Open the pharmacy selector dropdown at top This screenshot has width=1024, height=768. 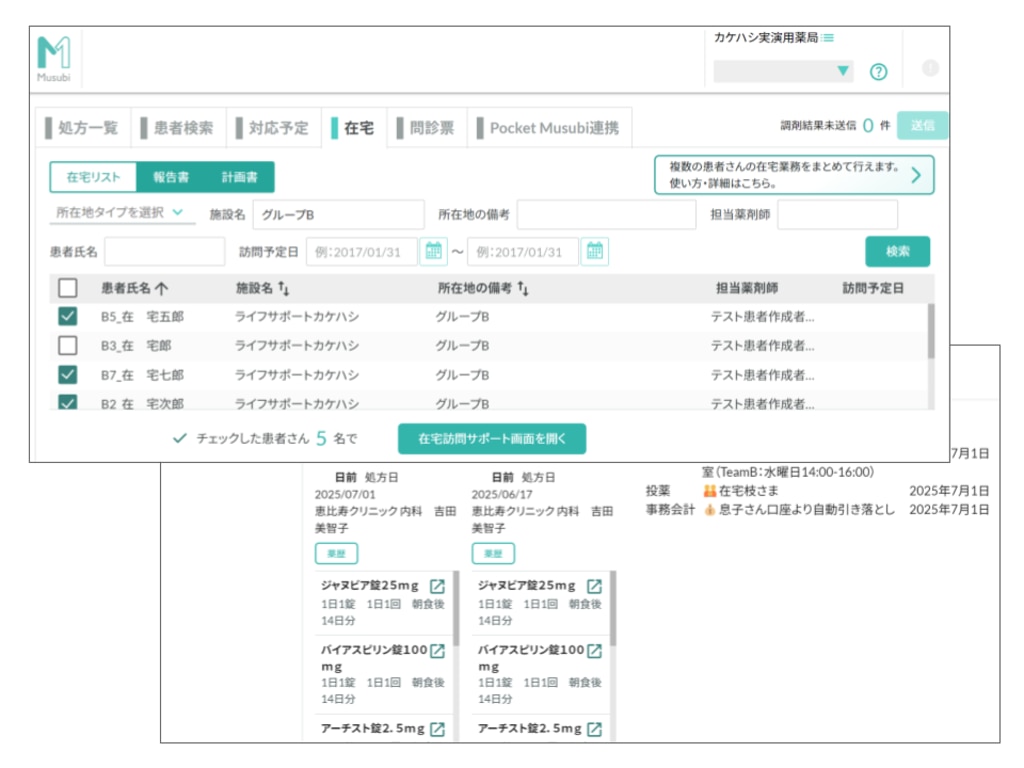click(785, 71)
